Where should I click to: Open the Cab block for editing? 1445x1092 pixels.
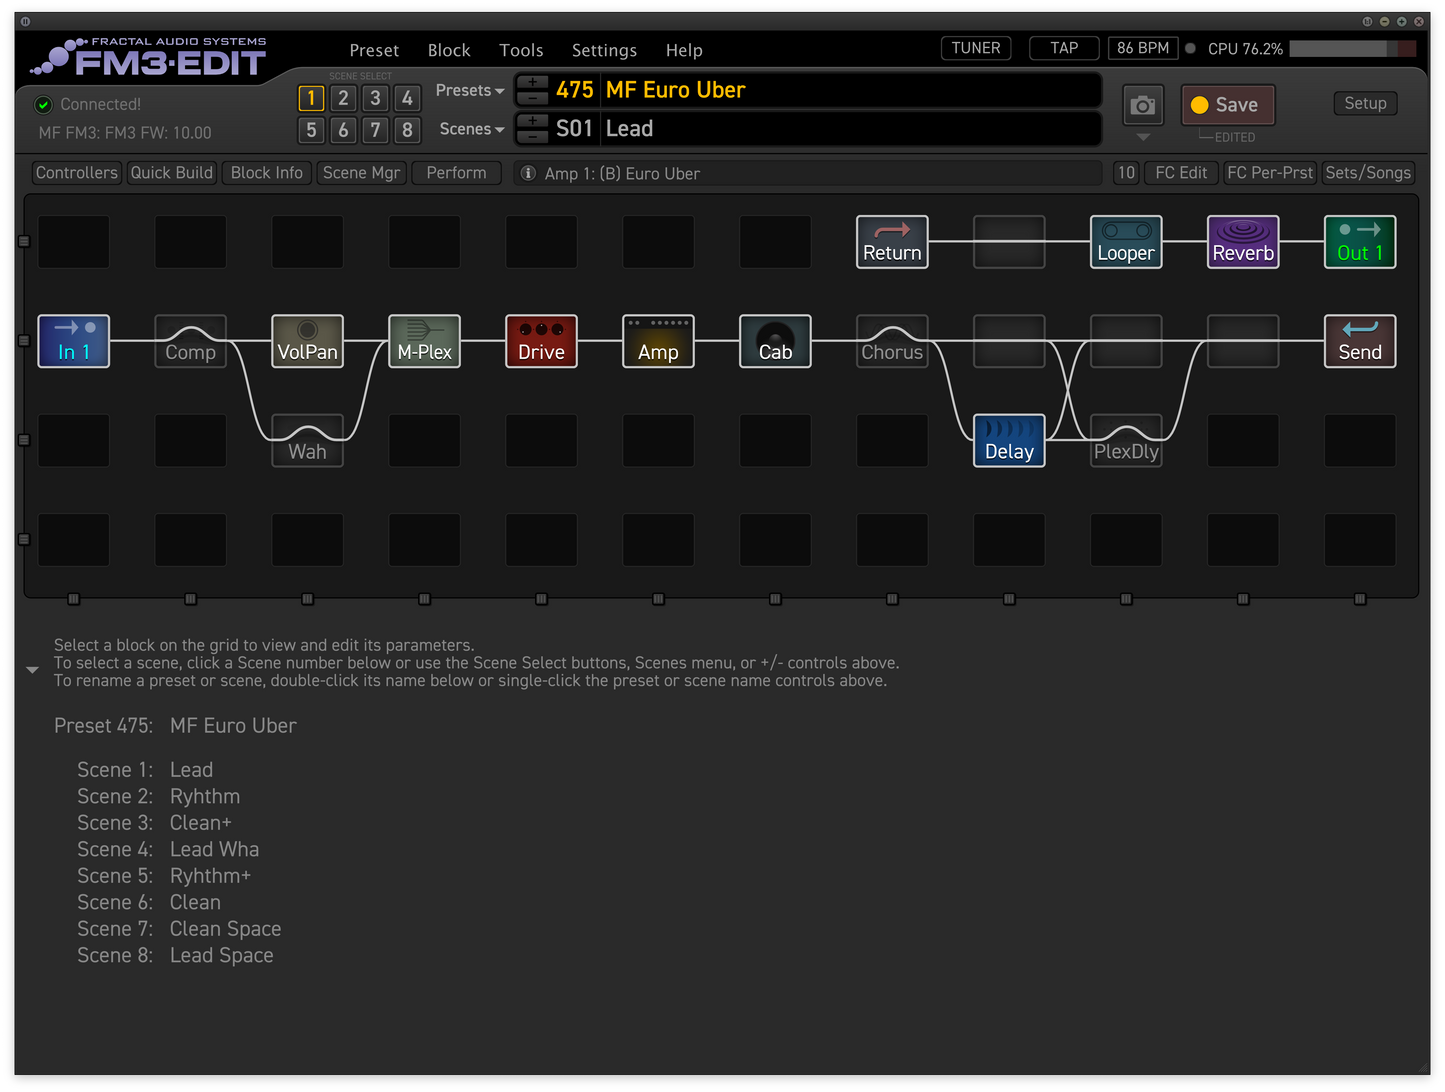pos(775,341)
